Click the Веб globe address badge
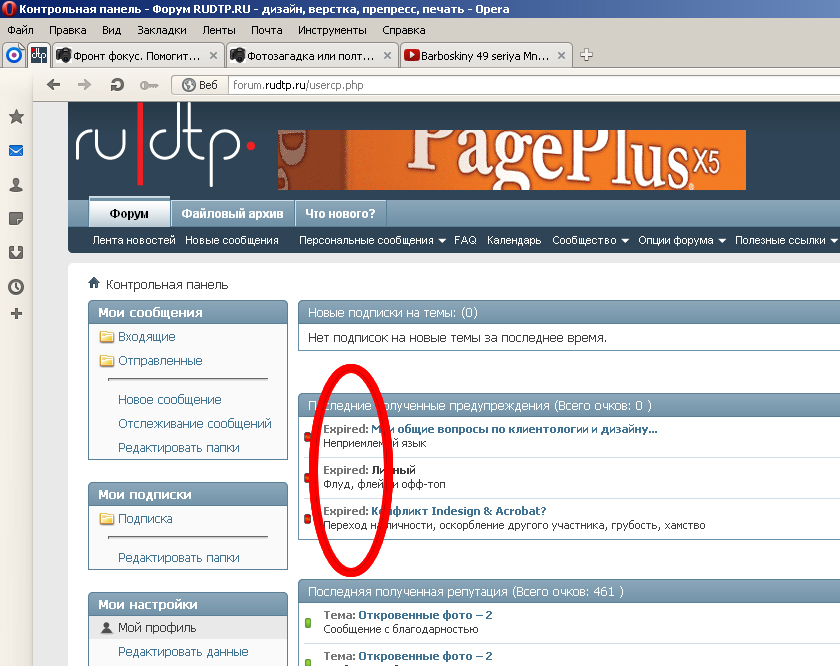Screen dimensions: 840x666 200,85
